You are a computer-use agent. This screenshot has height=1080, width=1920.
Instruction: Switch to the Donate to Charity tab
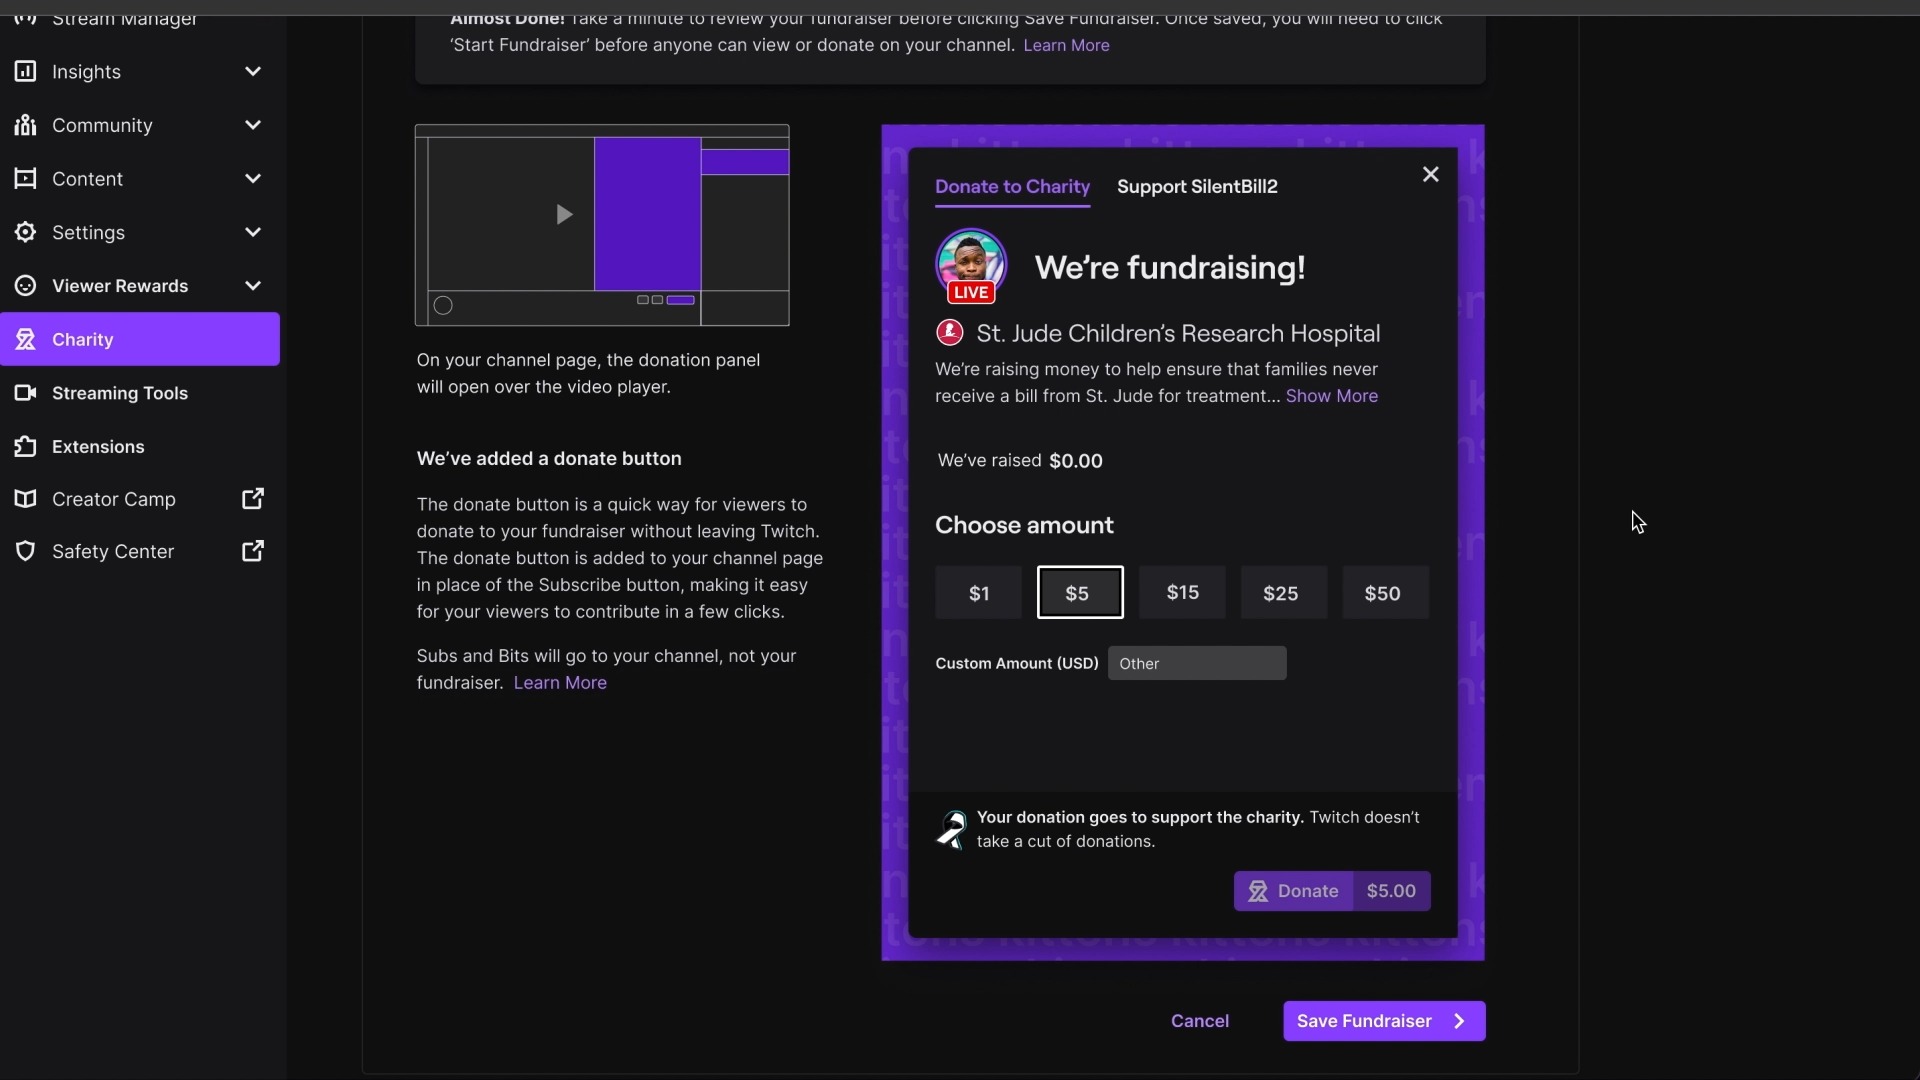[1010, 186]
